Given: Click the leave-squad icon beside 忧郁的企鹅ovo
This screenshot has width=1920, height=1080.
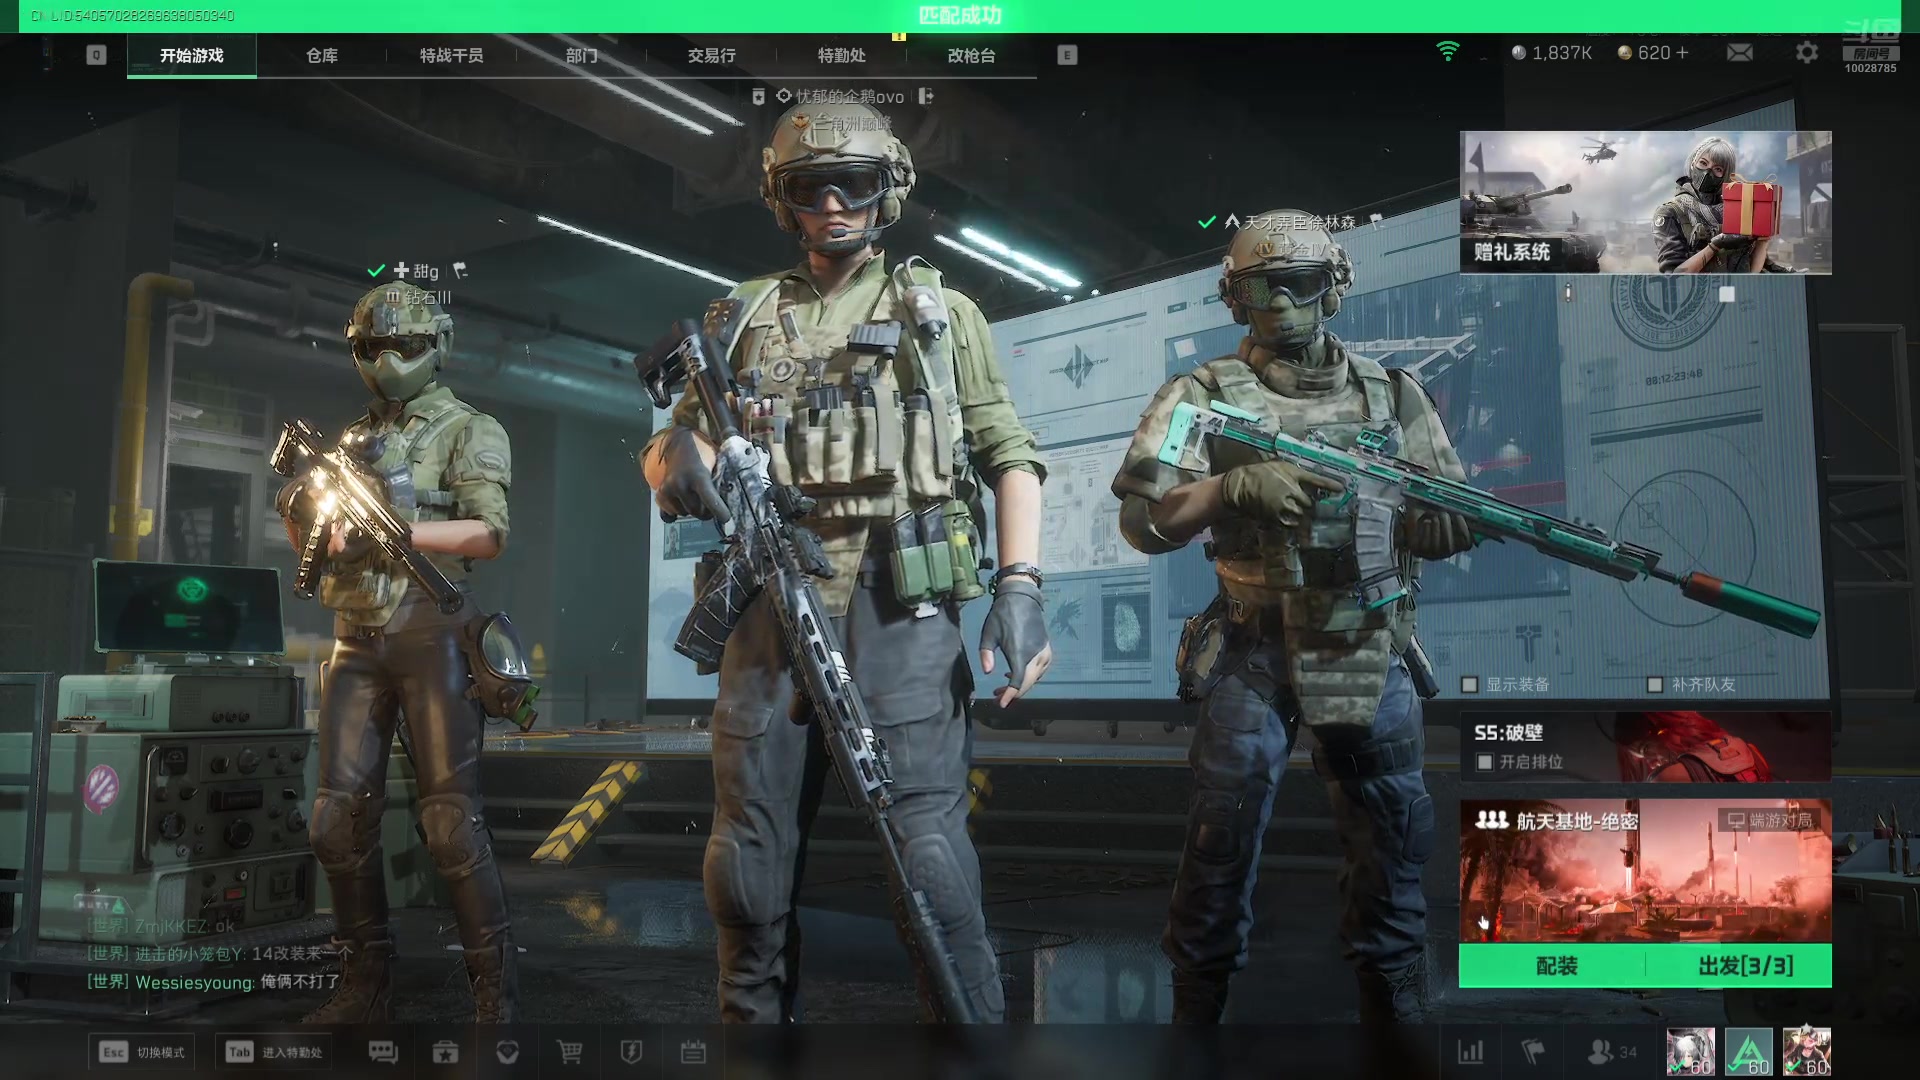Looking at the screenshot, I should point(926,96).
